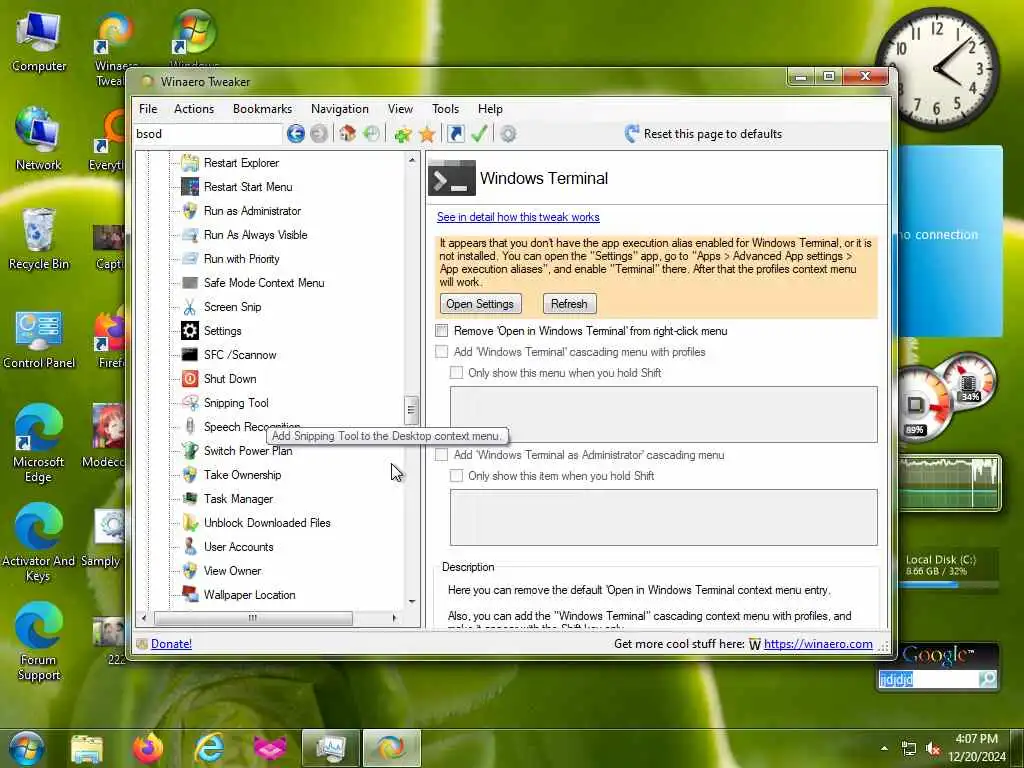Select 'Snipping Tool' in the tree
The image size is (1024, 768).
tap(236, 403)
